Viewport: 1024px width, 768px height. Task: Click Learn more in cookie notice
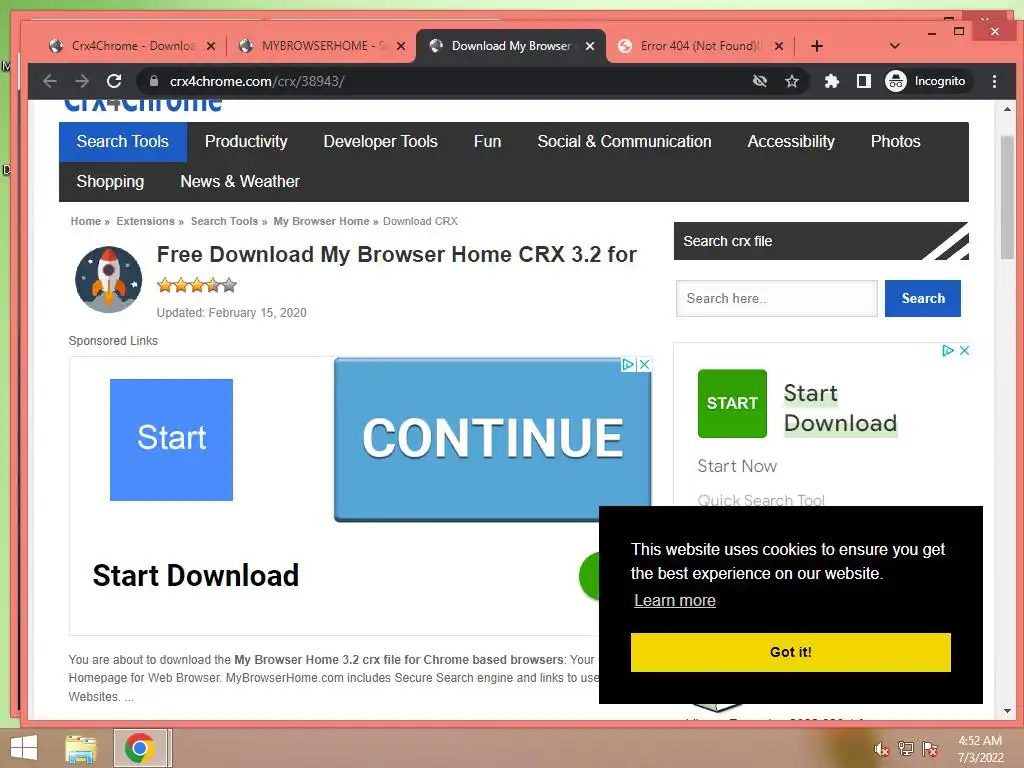(675, 600)
